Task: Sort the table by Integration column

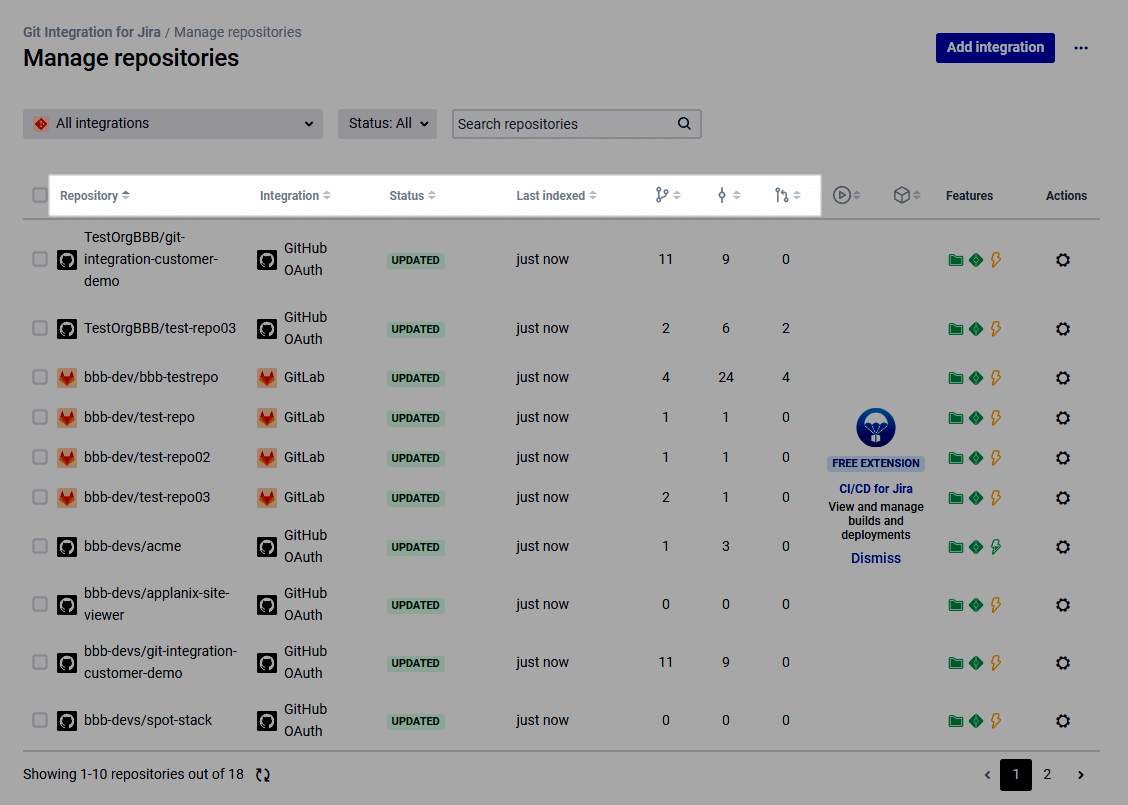Action: [x=295, y=196]
